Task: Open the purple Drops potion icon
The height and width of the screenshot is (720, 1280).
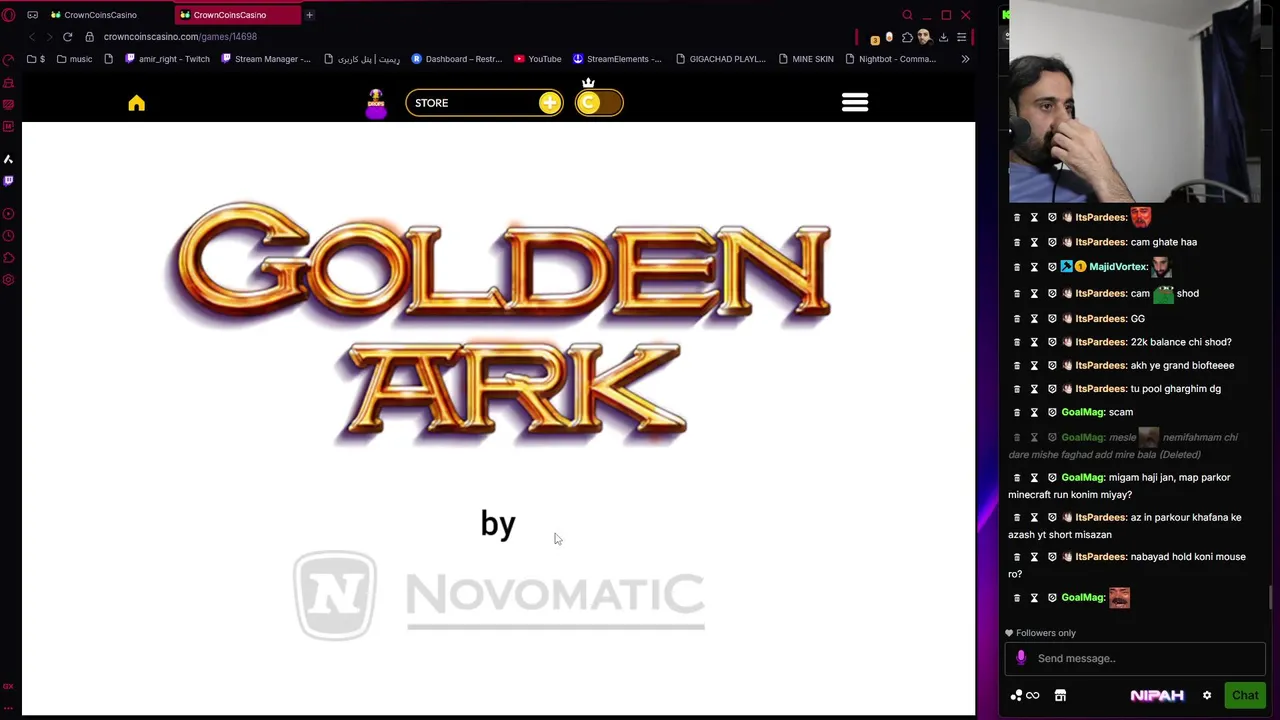Action: (376, 103)
